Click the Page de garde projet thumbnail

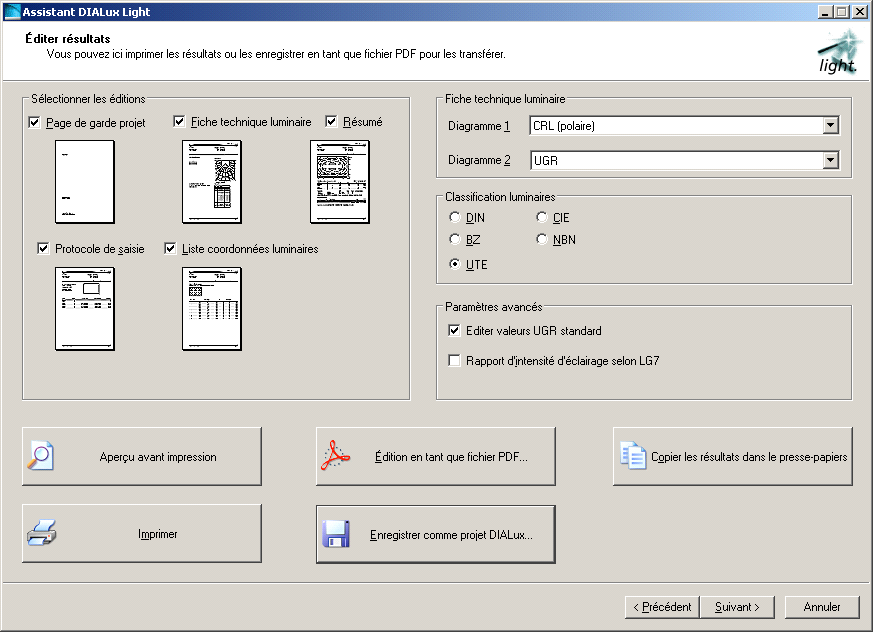point(85,182)
